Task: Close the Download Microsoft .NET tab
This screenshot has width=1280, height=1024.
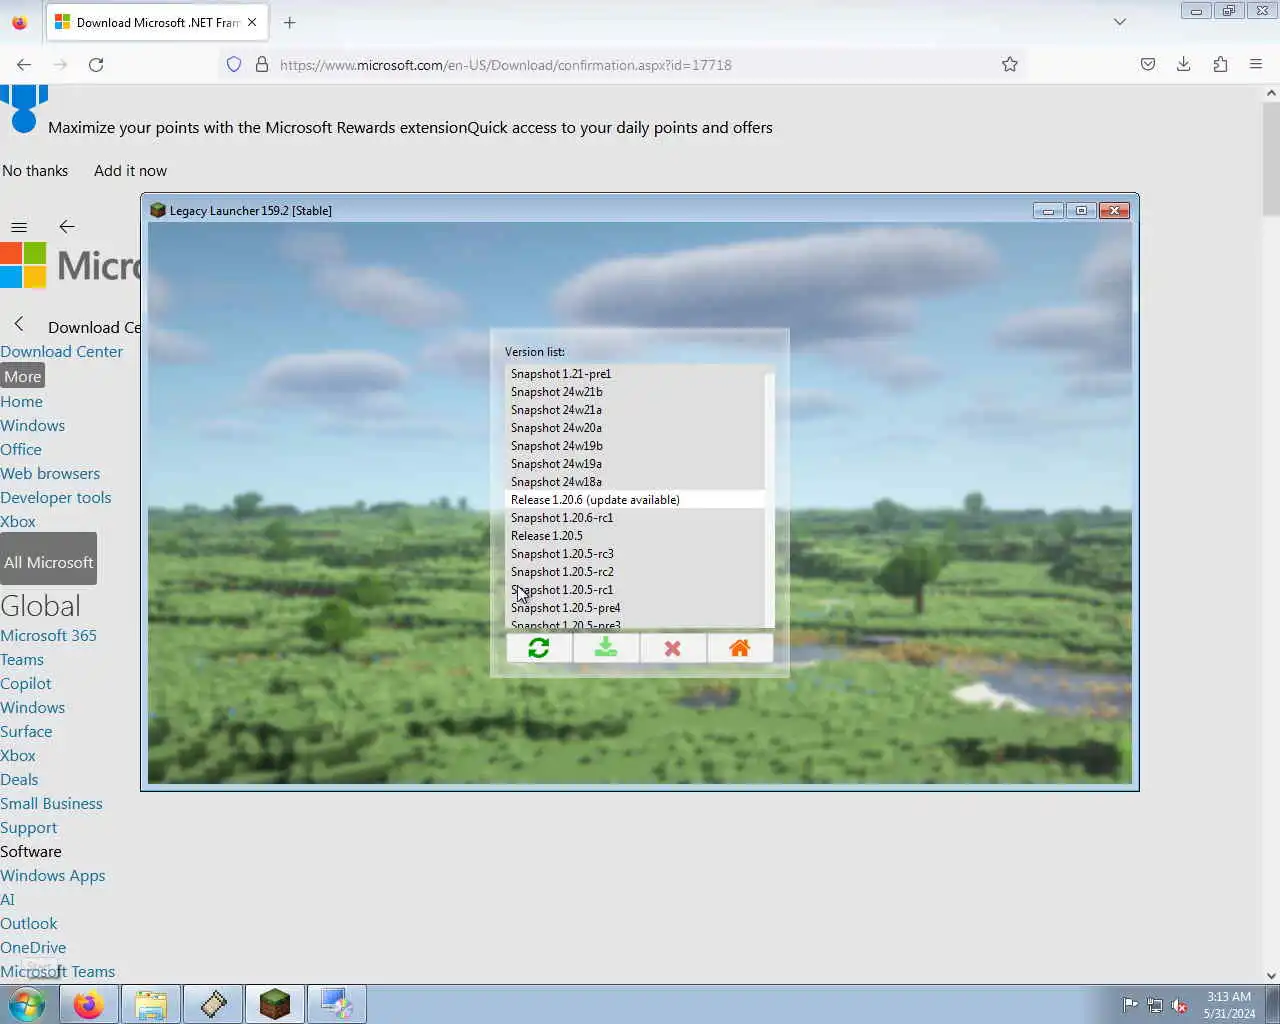Action: (252, 22)
